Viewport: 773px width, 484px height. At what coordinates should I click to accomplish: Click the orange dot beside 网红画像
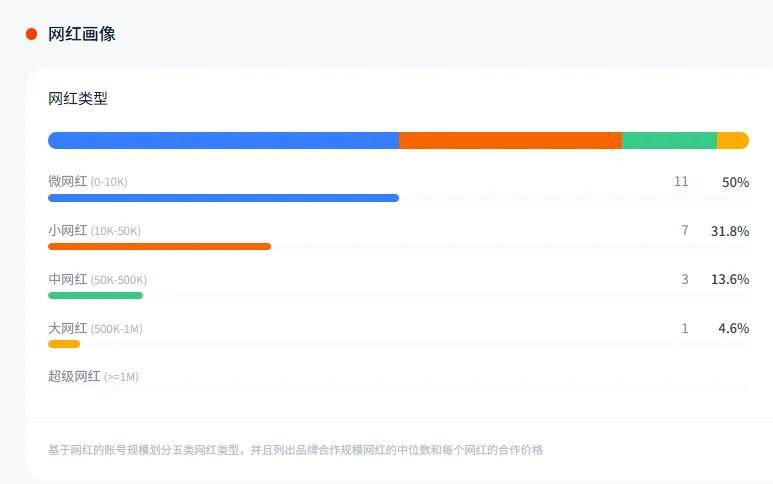[x=31, y=34]
